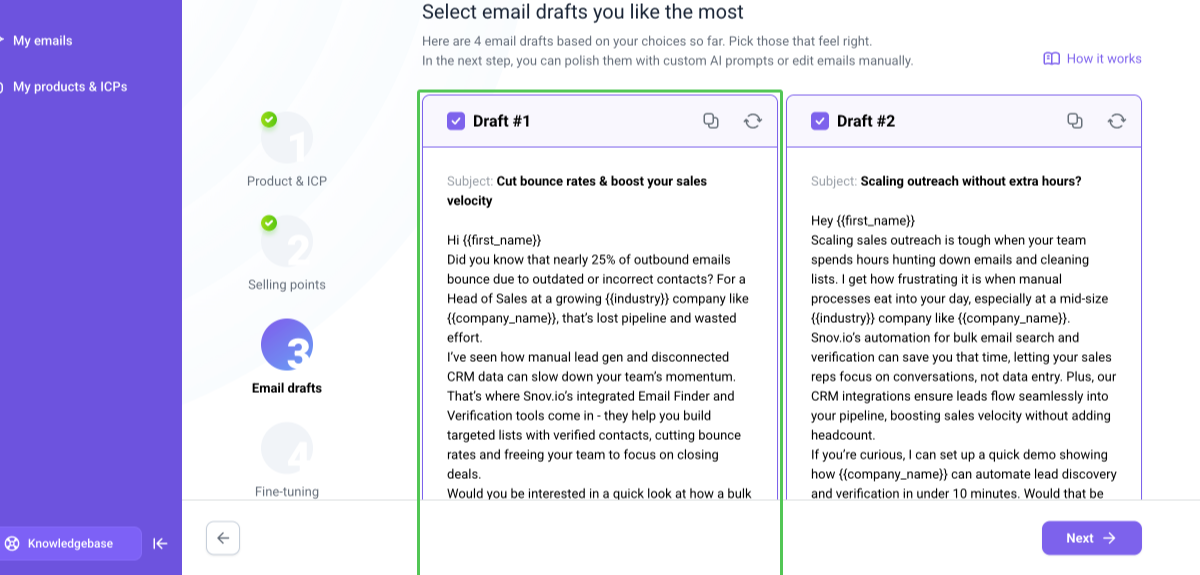The image size is (1200, 575).
Task: Copy Draft #2 using the copy icon
Action: [x=1075, y=121]
